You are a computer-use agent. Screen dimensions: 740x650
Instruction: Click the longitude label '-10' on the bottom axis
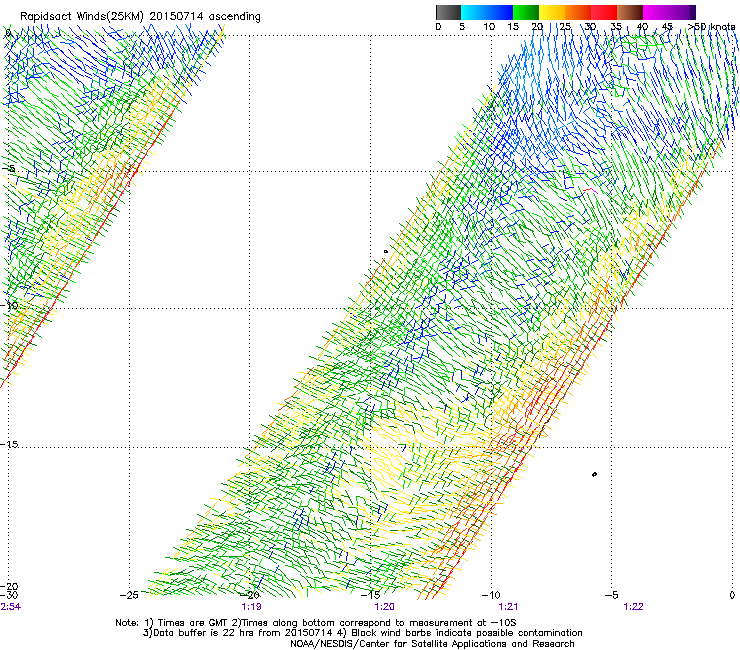pyautogui.click(x=491, y=595)
